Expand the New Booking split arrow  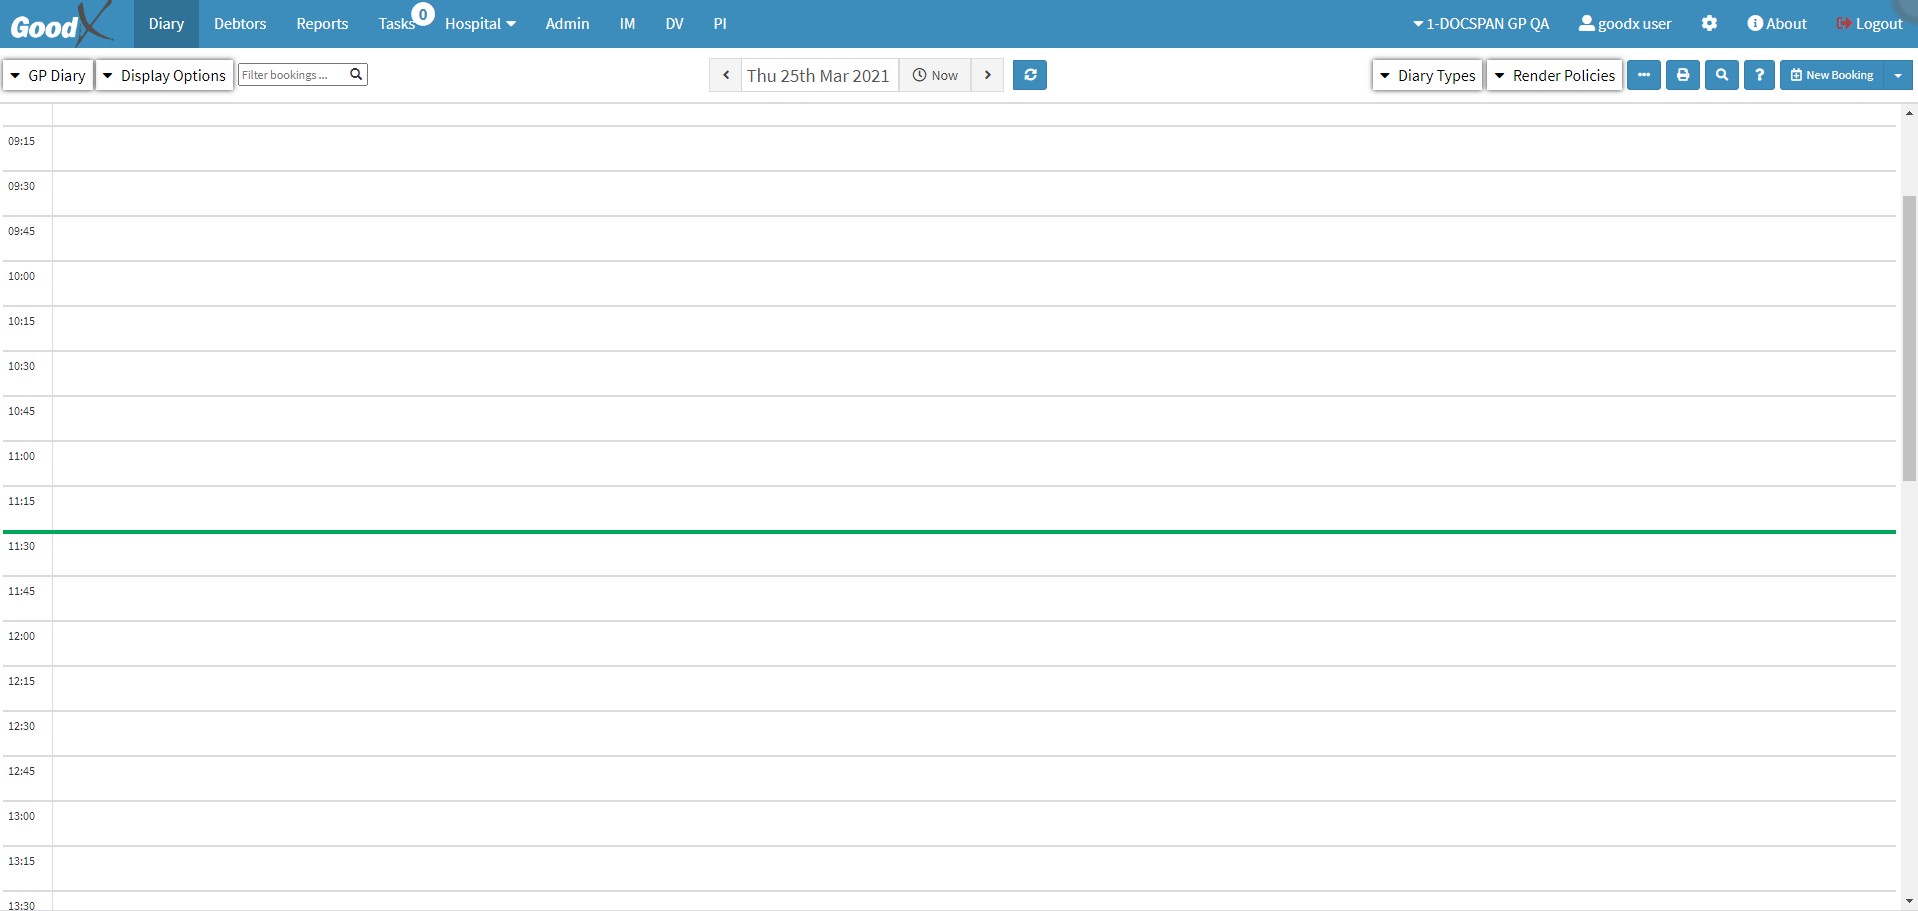coord(1898,75)
